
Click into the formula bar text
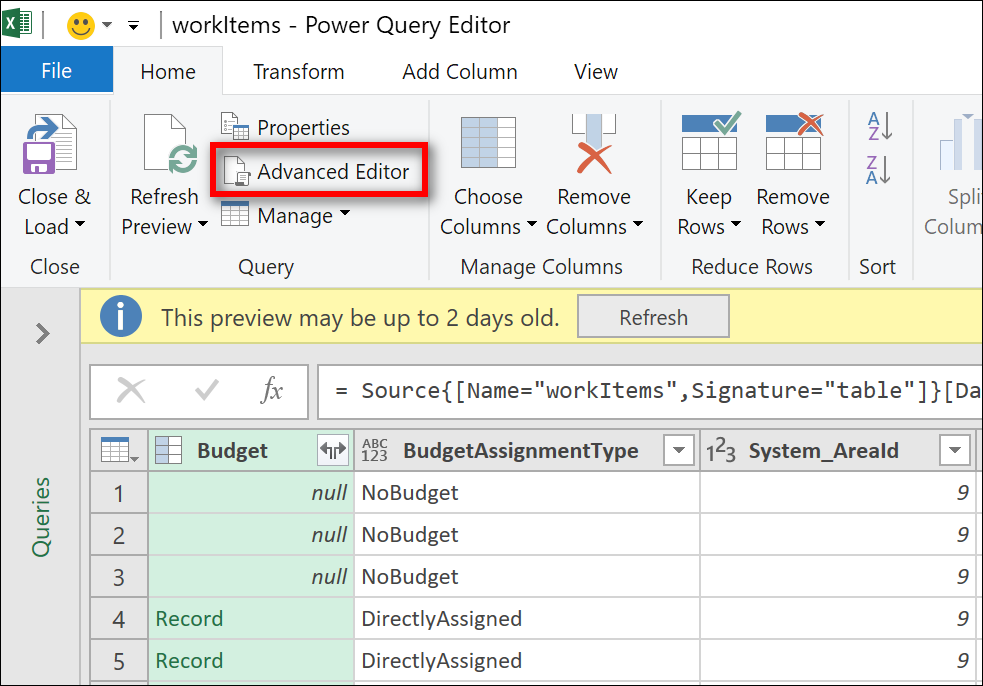pos(649,391)
